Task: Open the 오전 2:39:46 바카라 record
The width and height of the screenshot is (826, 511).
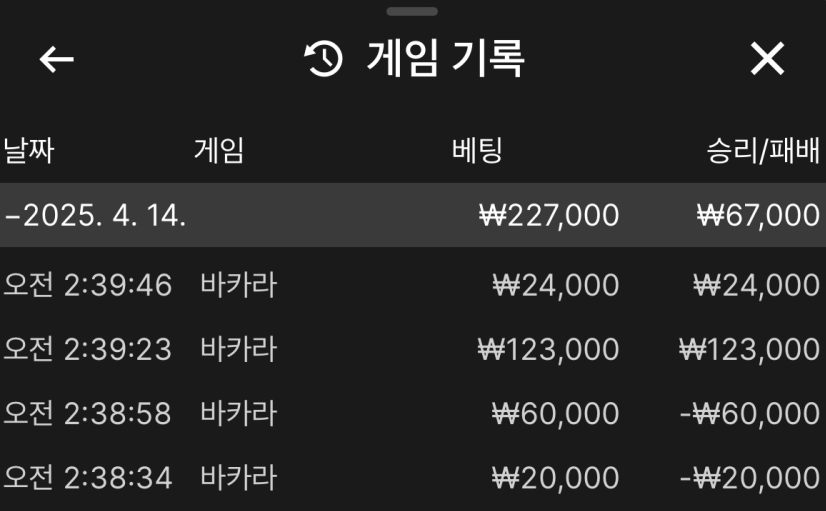Action: pyautogui.click(x=140, y=286)
